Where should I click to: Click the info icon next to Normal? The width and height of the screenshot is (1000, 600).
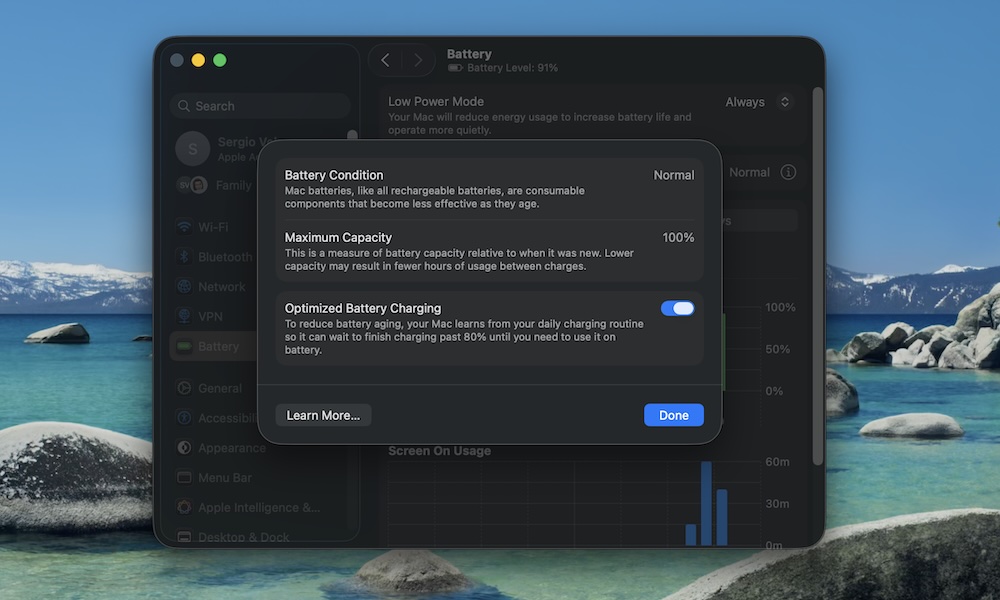pos(788,172)
